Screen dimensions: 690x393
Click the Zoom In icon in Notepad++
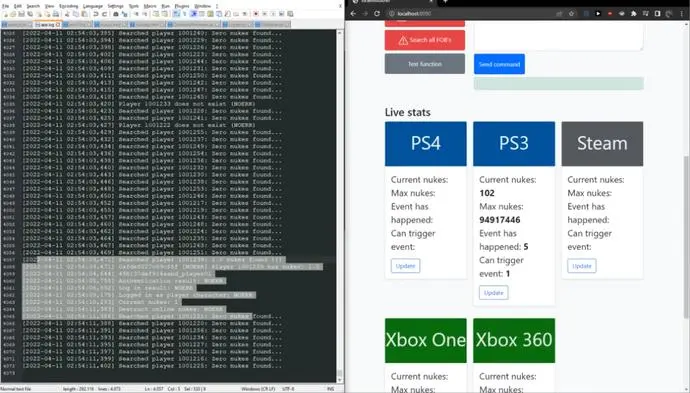(x=136, y=14)
